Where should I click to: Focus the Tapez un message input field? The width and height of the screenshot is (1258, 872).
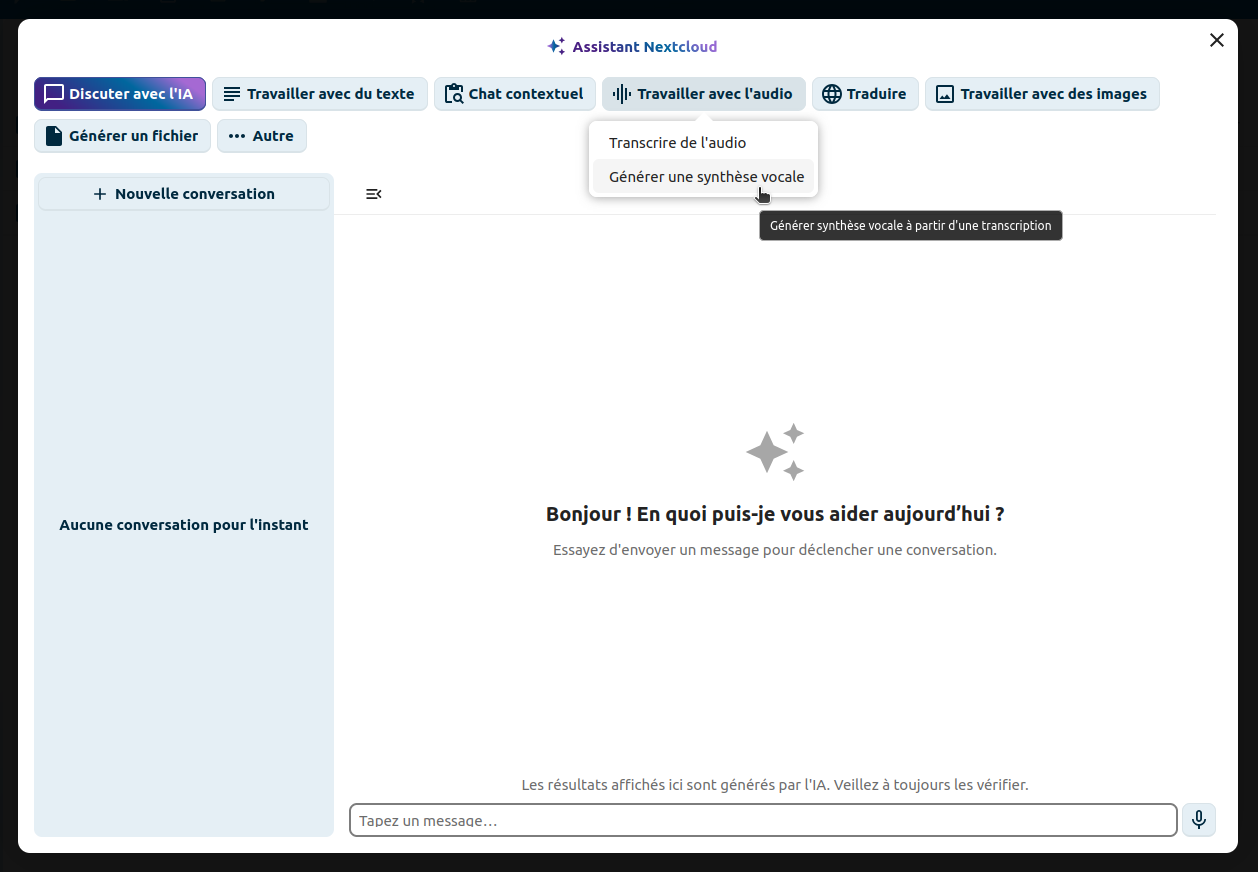pos(762,820)
